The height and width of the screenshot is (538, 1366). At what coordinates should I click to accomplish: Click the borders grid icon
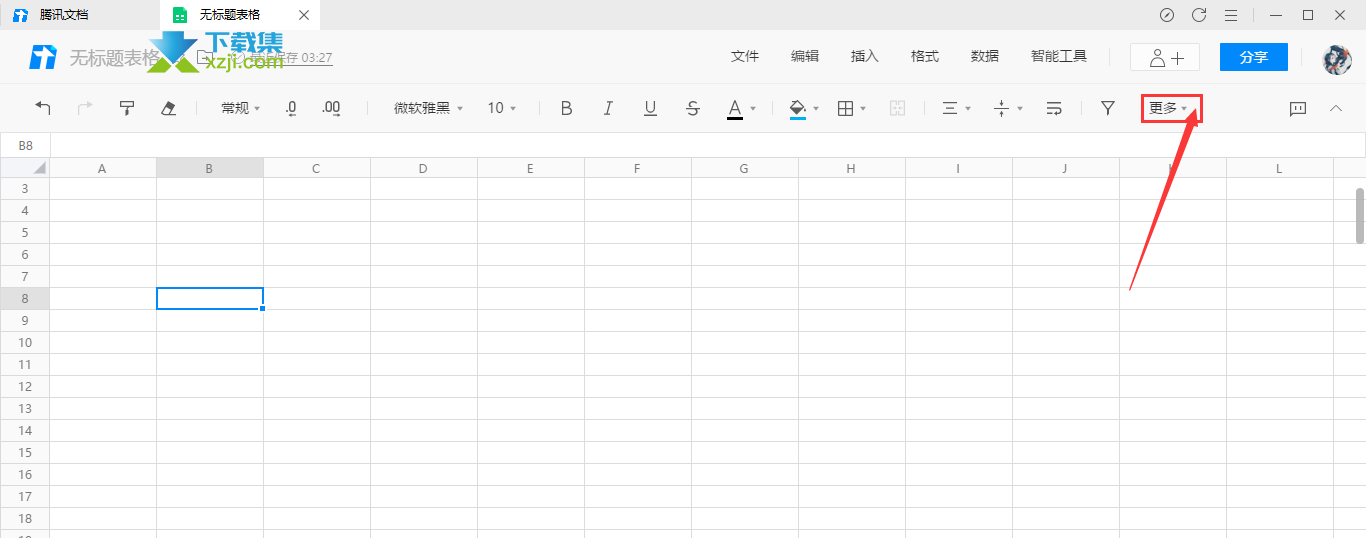(x=845, y=108)
